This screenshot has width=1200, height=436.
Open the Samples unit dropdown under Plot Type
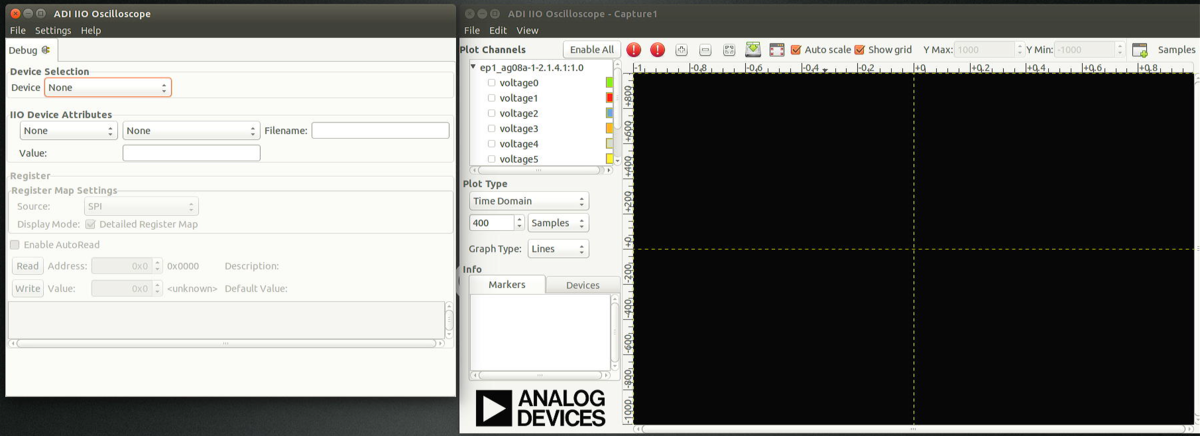(x=558, y=223)
